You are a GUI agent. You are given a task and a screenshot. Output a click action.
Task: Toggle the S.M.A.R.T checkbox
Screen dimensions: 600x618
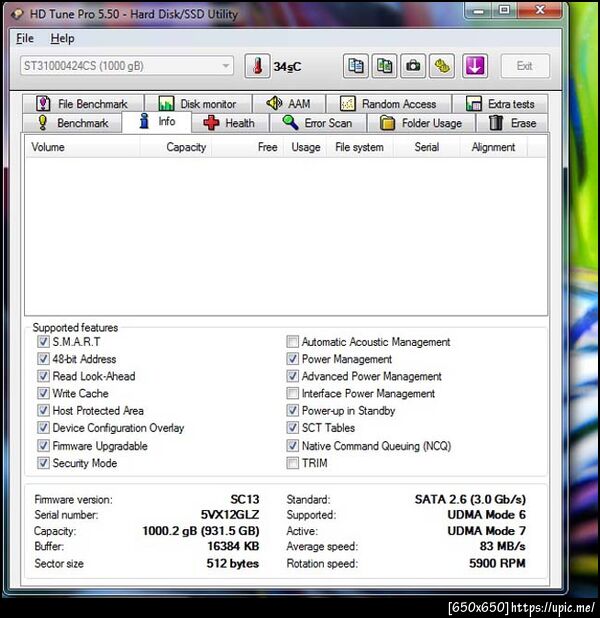click(43, 341)
